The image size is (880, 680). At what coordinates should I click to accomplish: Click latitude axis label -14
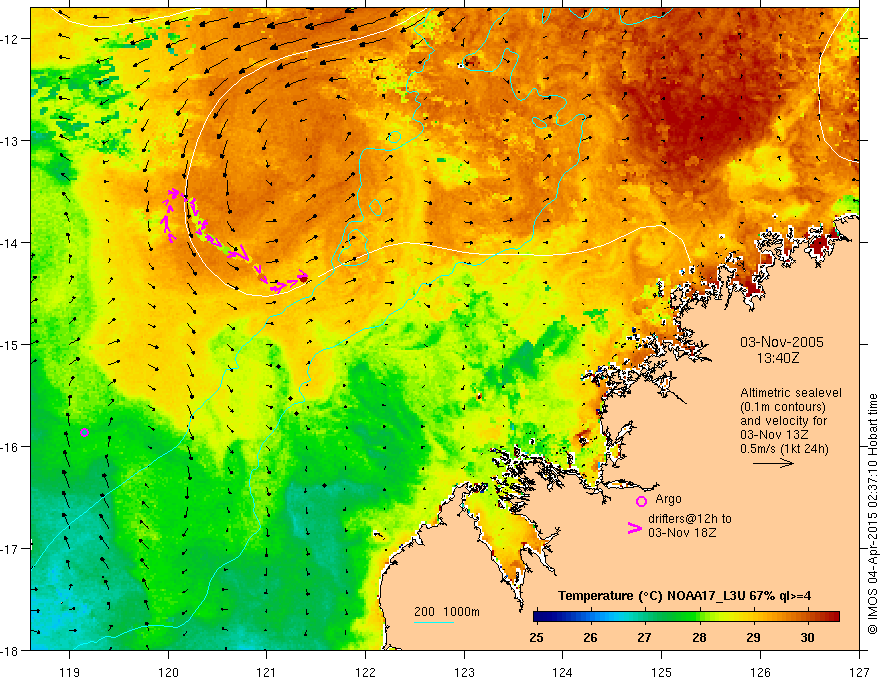click(11, 242)
